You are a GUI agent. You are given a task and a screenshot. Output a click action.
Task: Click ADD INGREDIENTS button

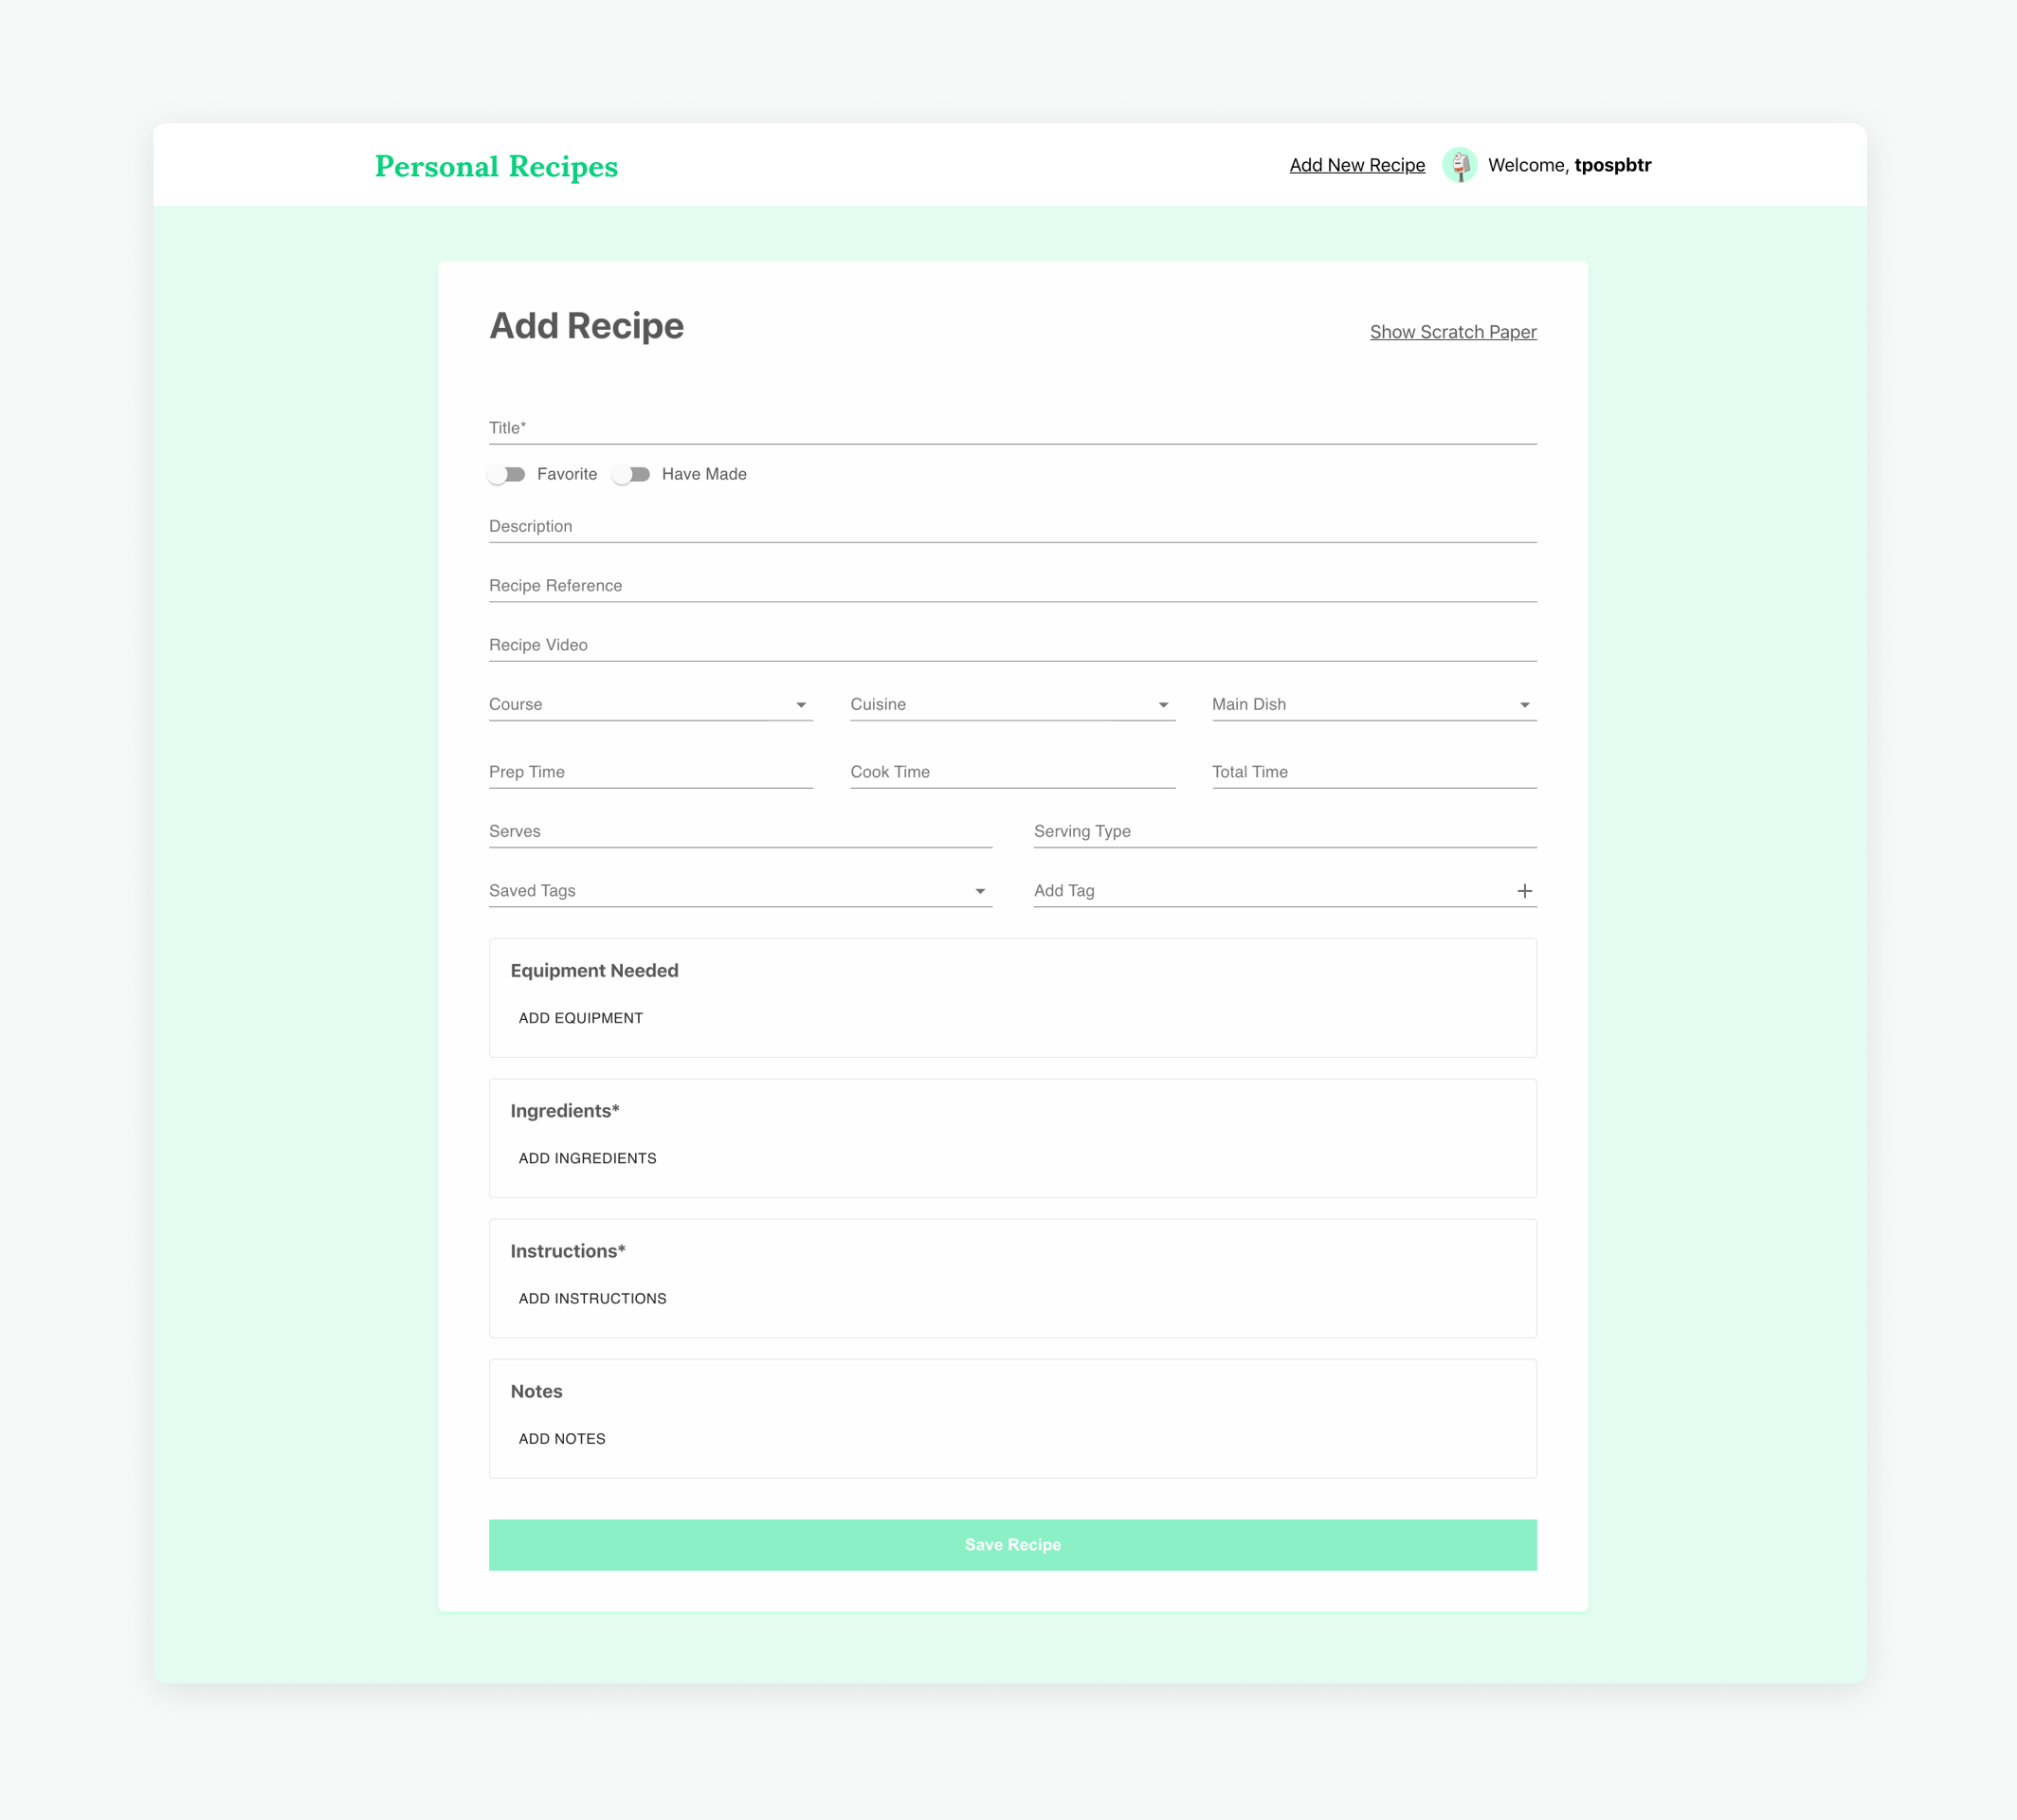click(x=587, y=1157)
